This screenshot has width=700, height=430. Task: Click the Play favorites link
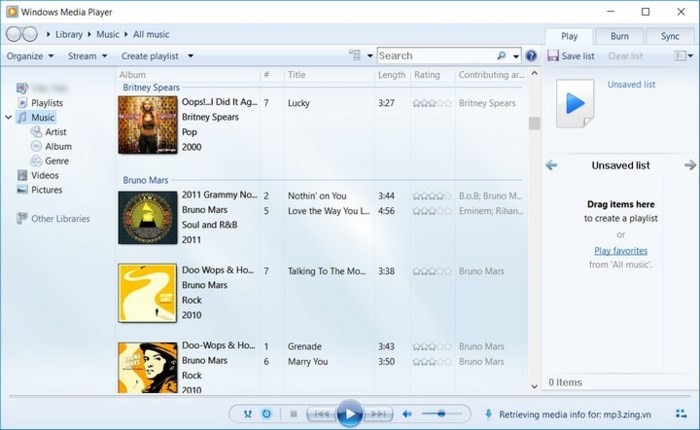620,250
